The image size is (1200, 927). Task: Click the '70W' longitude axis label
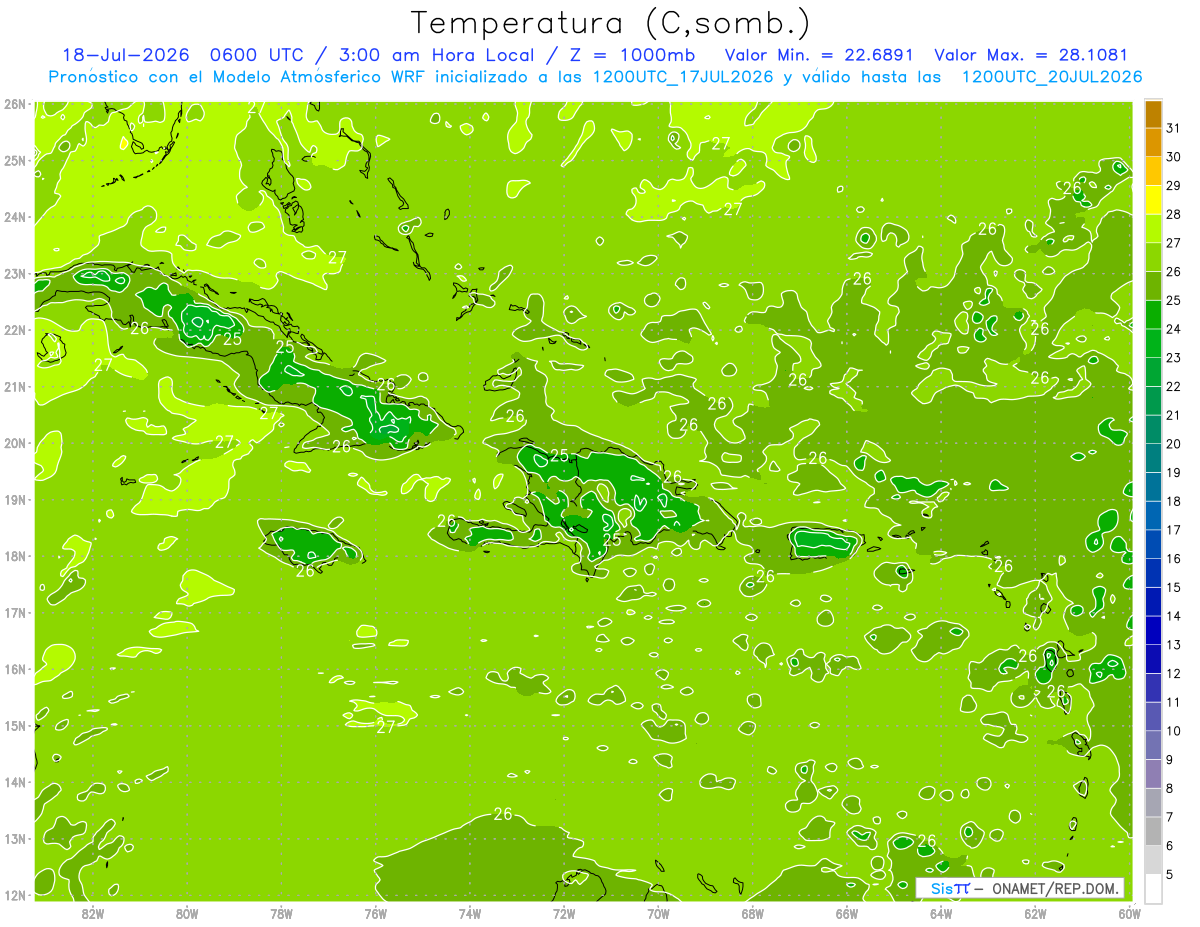pos(658,912)
